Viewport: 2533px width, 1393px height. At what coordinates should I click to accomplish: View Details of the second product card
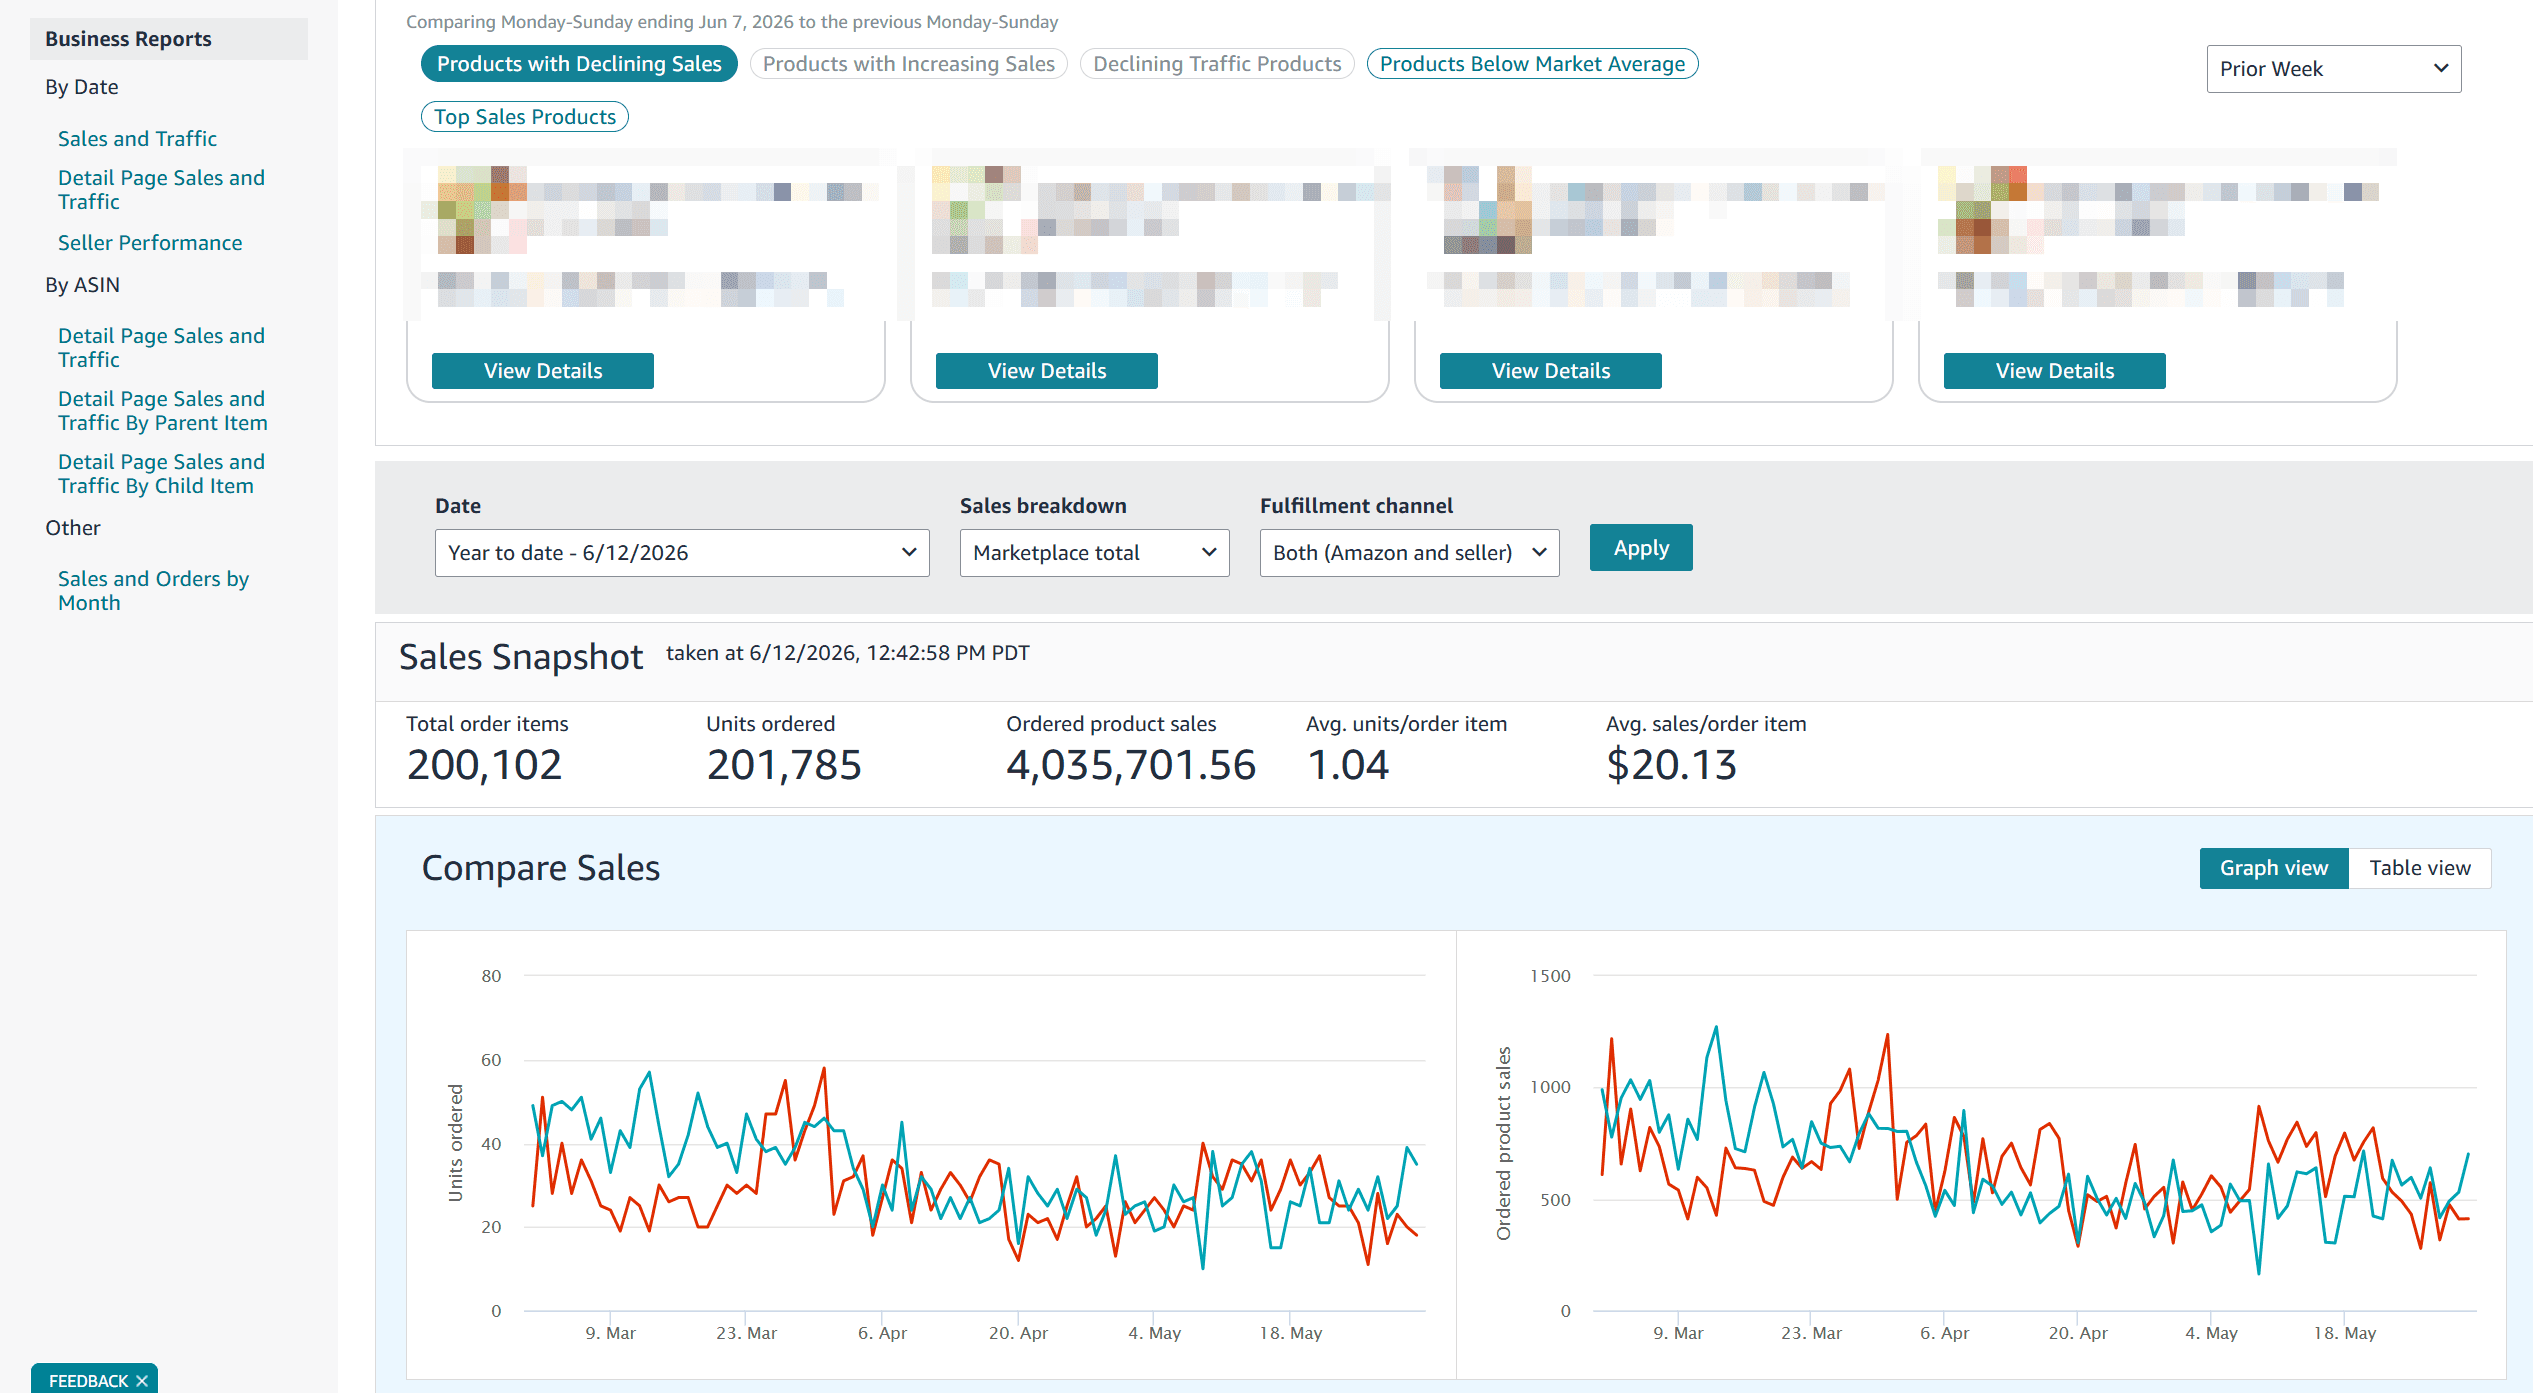pos(1047,371)
